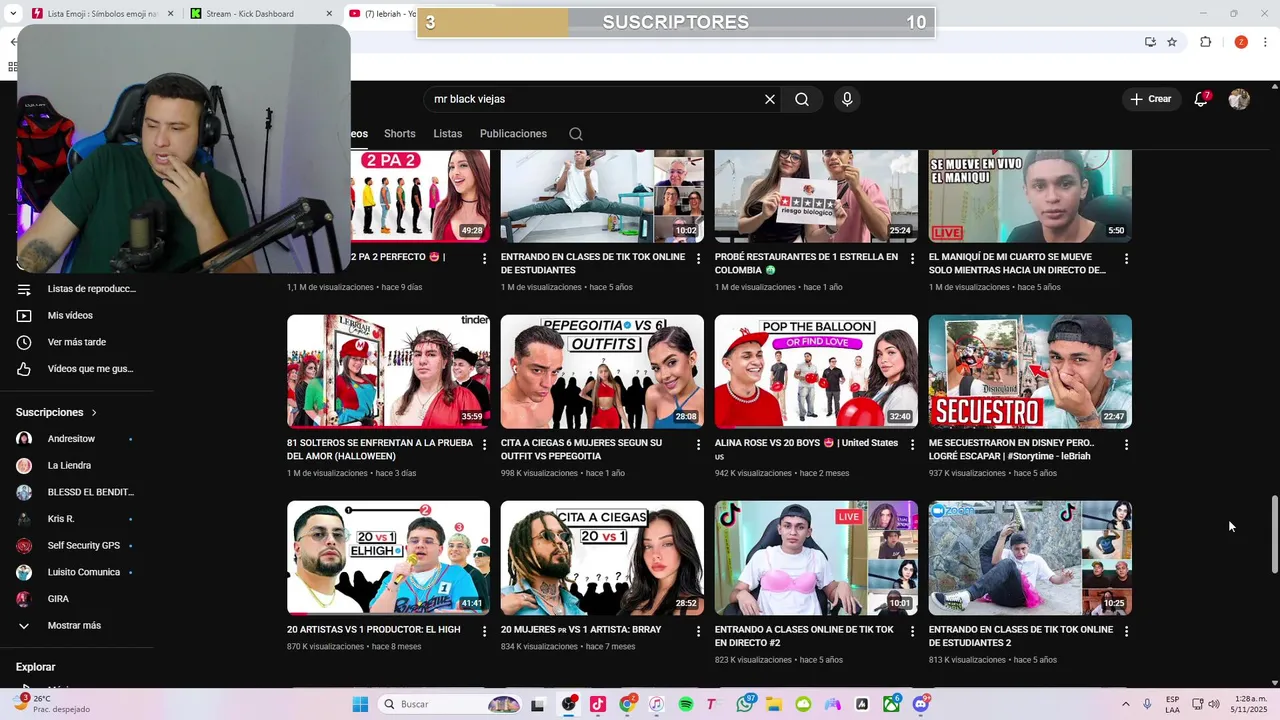
Task: Open PEPEGOITIA VS 6 OUTFITS thumbnail
Action: click(x=602, y=372)
